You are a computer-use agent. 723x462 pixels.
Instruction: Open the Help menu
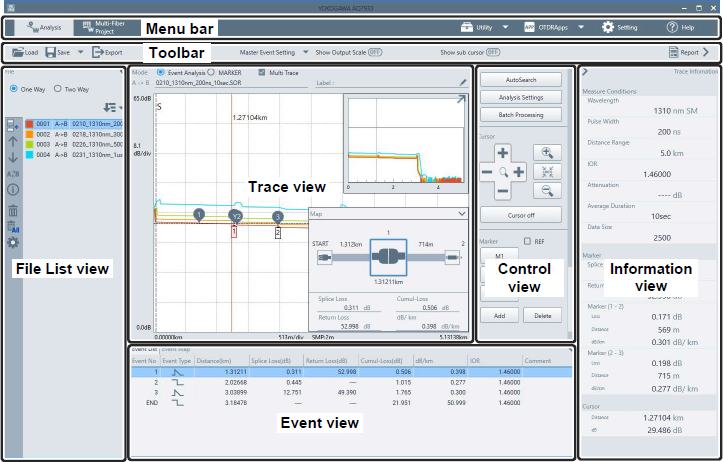click(x=680, y=27)
